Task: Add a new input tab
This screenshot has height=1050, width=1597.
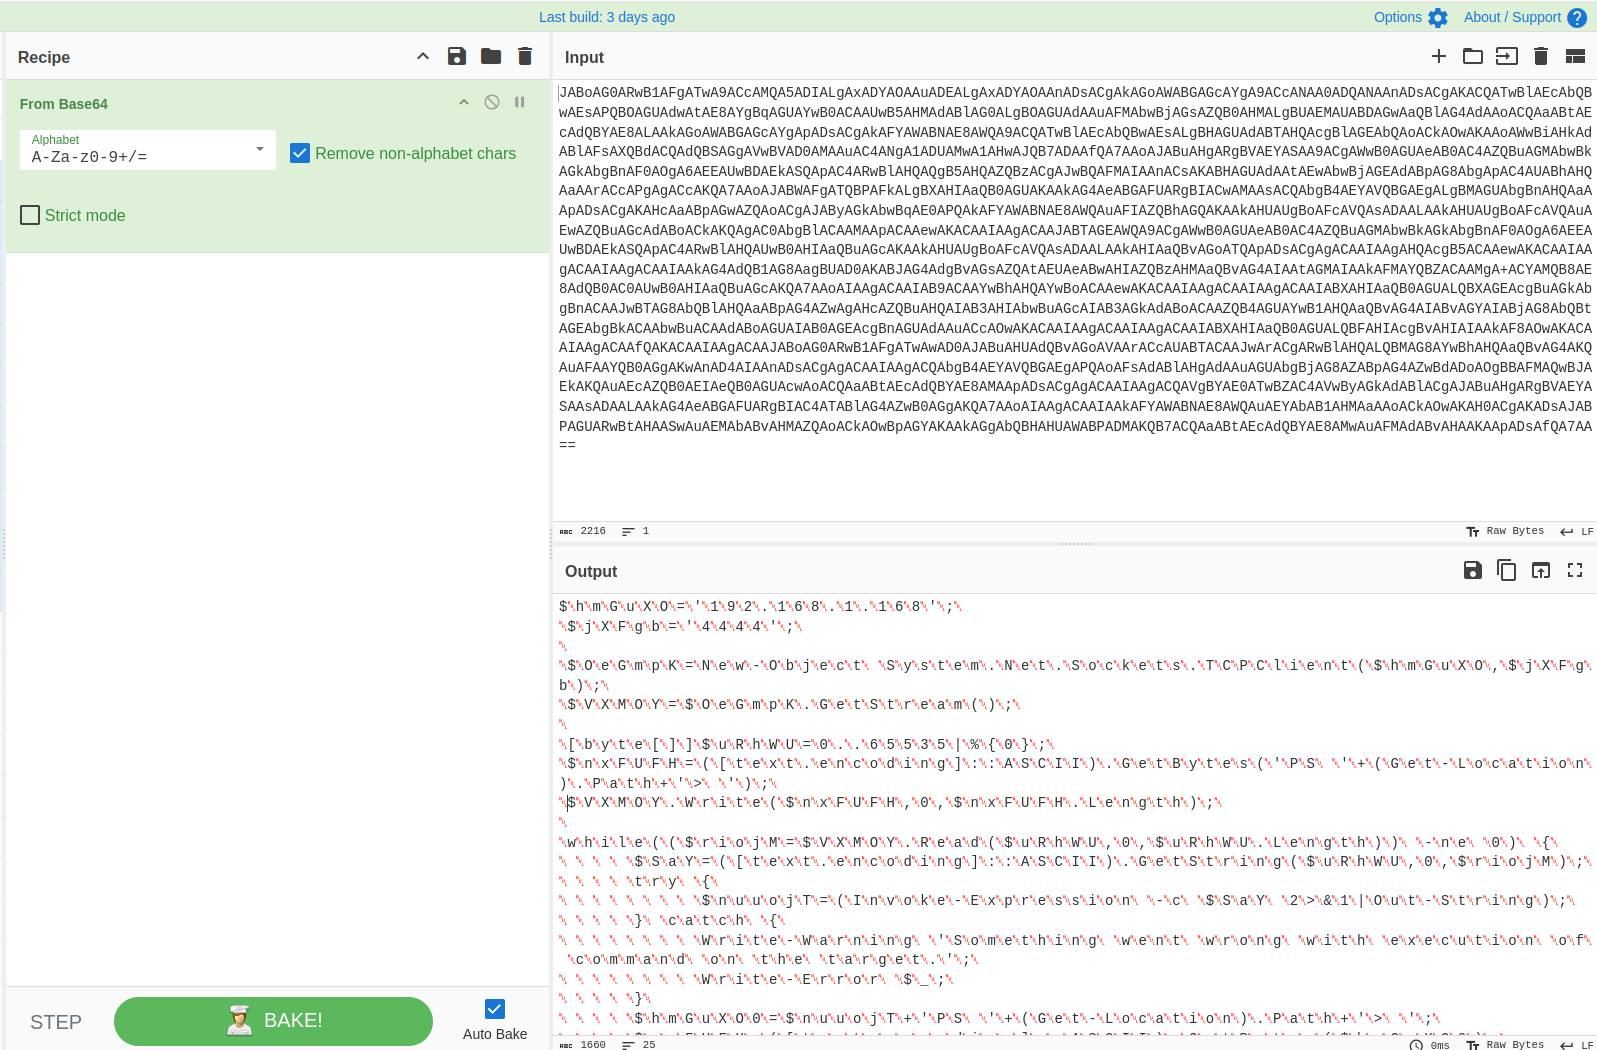Action: click(1439, 56)
